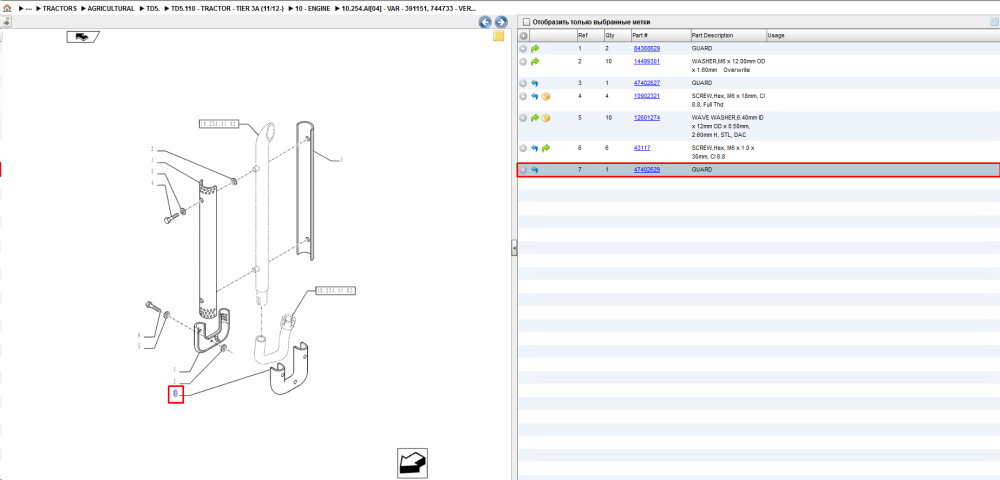Open part number link 12601274

click(x=646, y=118)
